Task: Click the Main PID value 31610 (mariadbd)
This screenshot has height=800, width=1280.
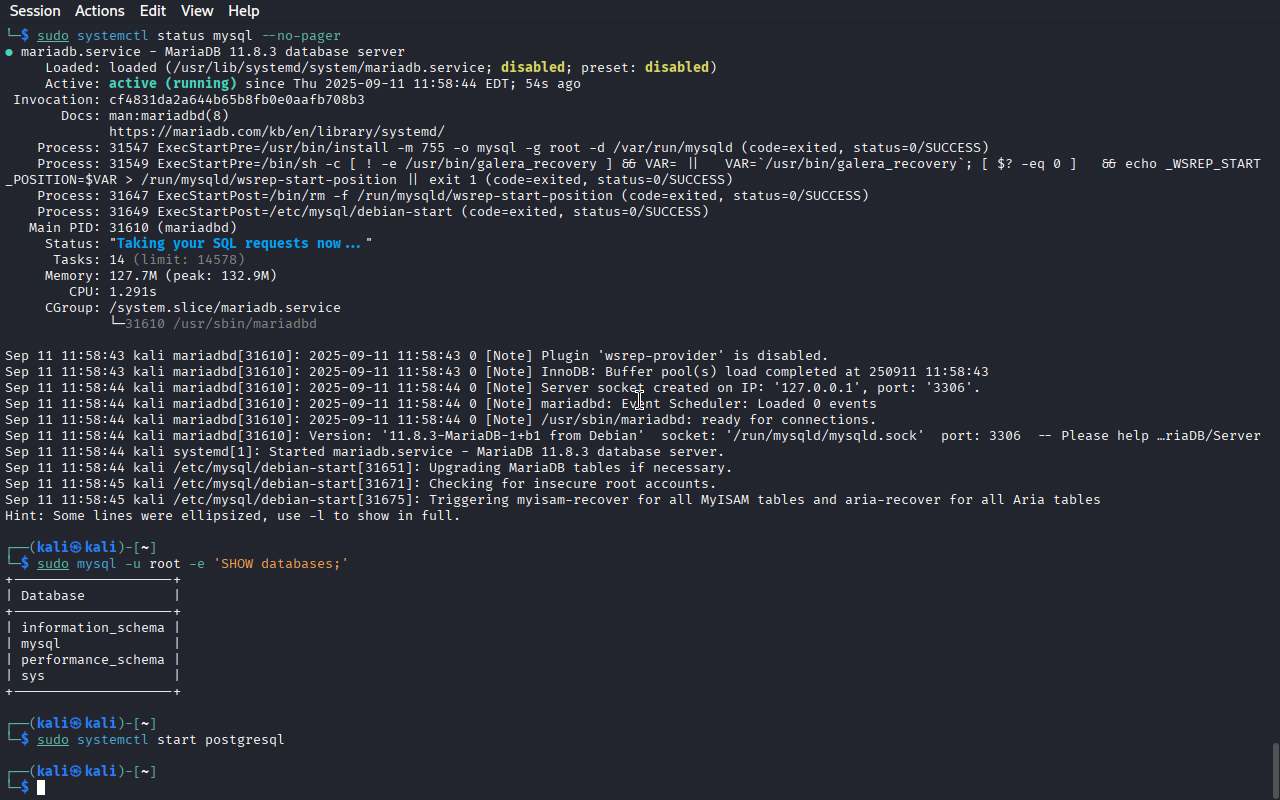Action: point(173,228)
